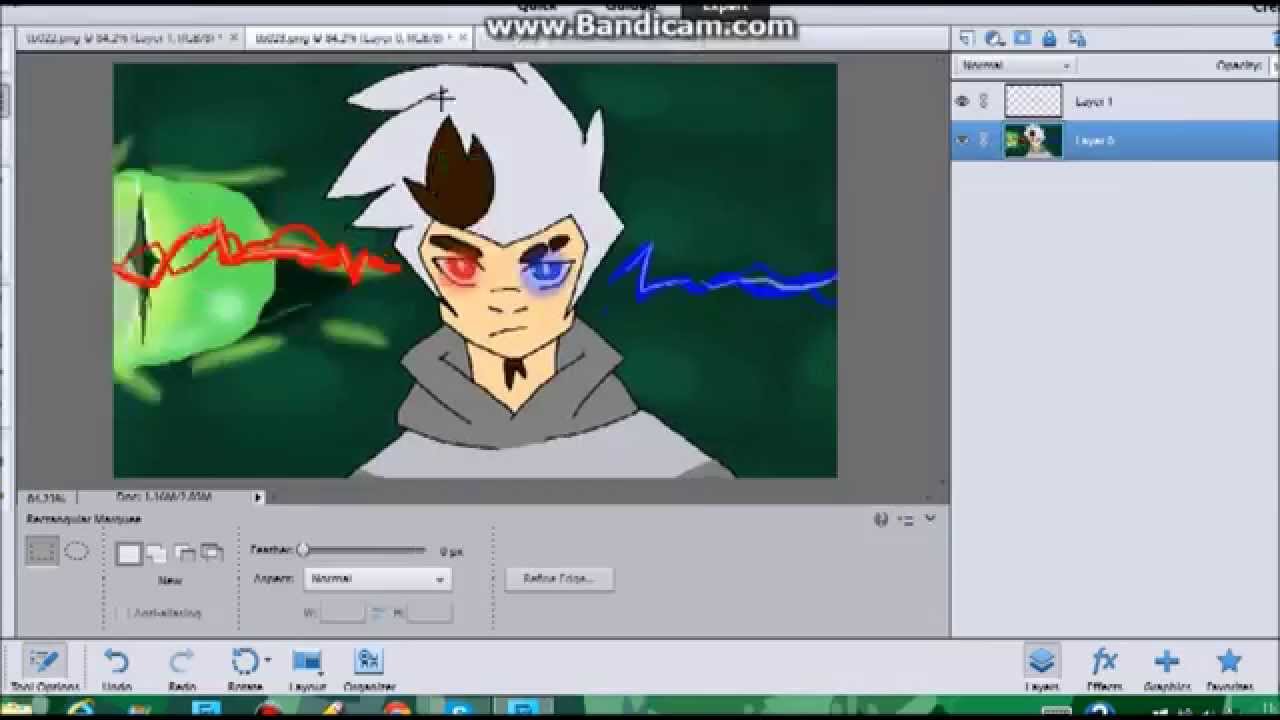Add a layer mask icon
Image resolution: width=1280 pixels, height=720 pixels.
pyautogui.click(x=1022, y=38)
